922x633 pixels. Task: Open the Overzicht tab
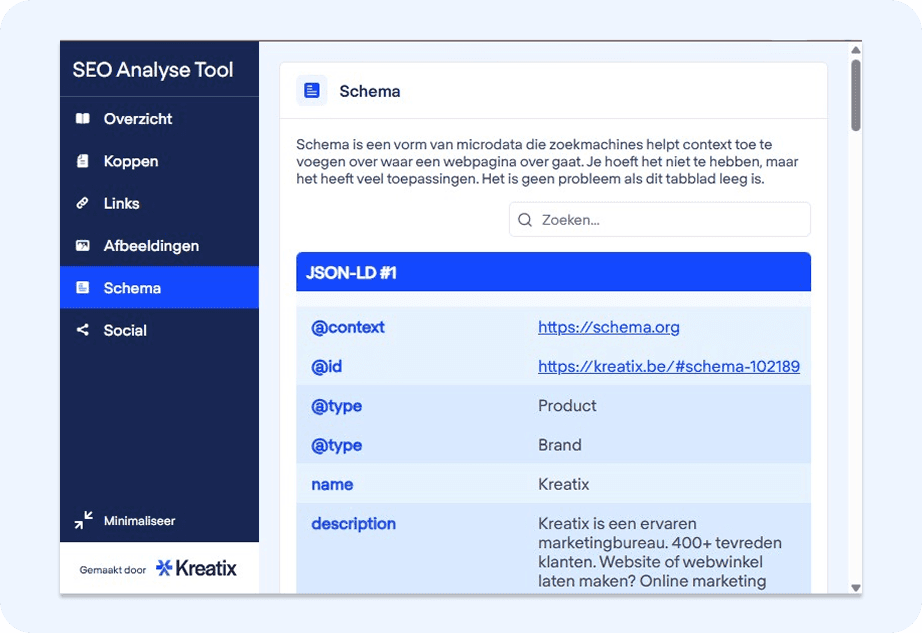[x=138, y=119]
